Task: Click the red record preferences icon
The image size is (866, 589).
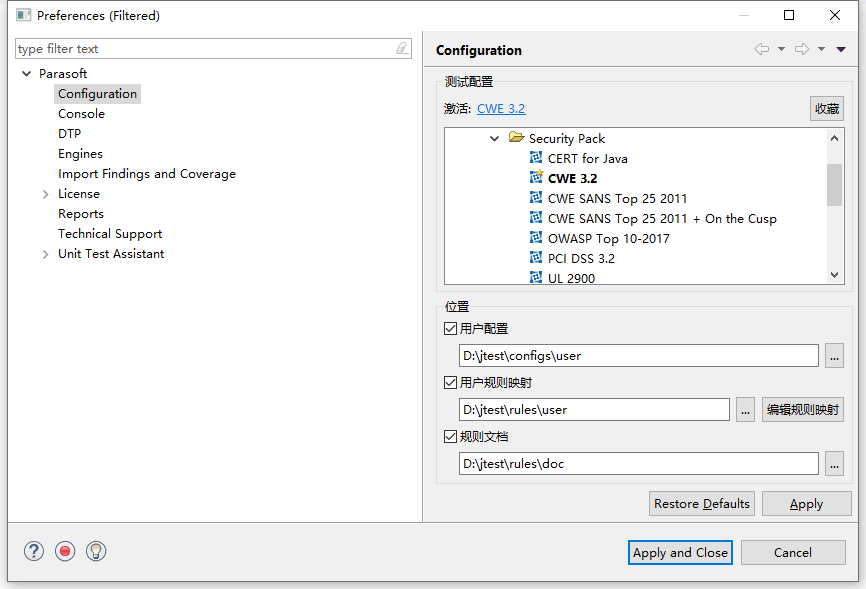Action: click(x=65, y=551)
